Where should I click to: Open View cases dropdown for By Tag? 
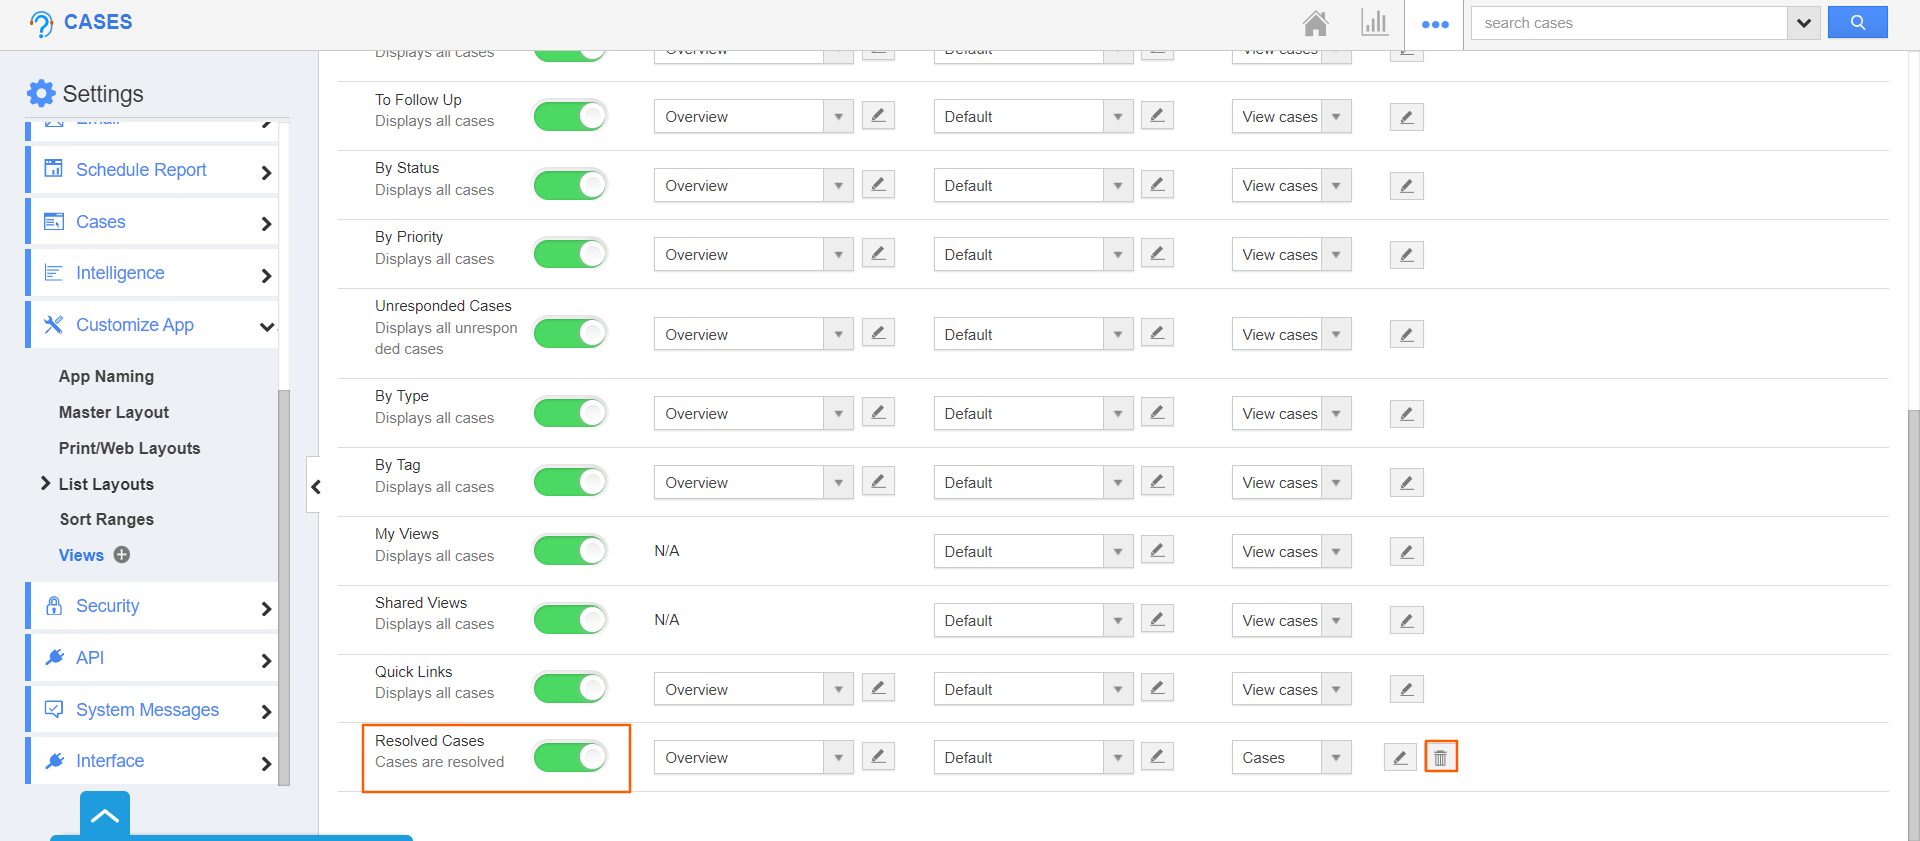click(1291, 482)
